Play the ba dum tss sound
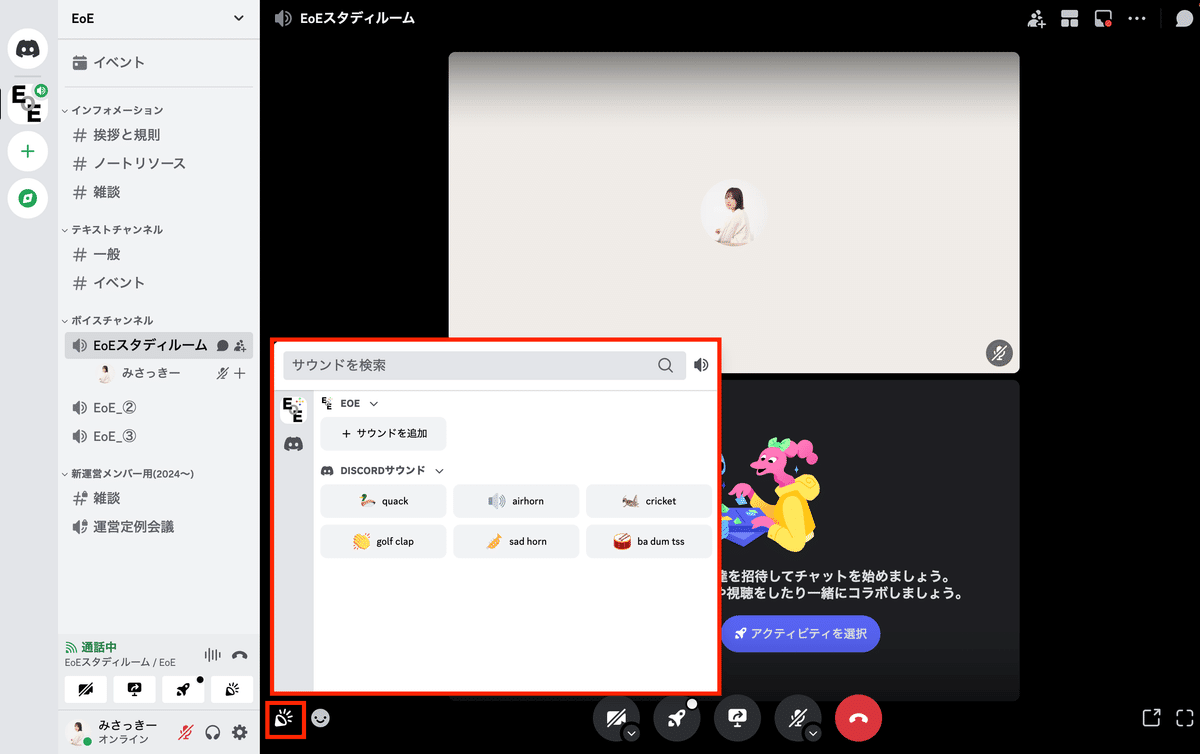This screenshot has width=1200, height=754. pos(649,541)
